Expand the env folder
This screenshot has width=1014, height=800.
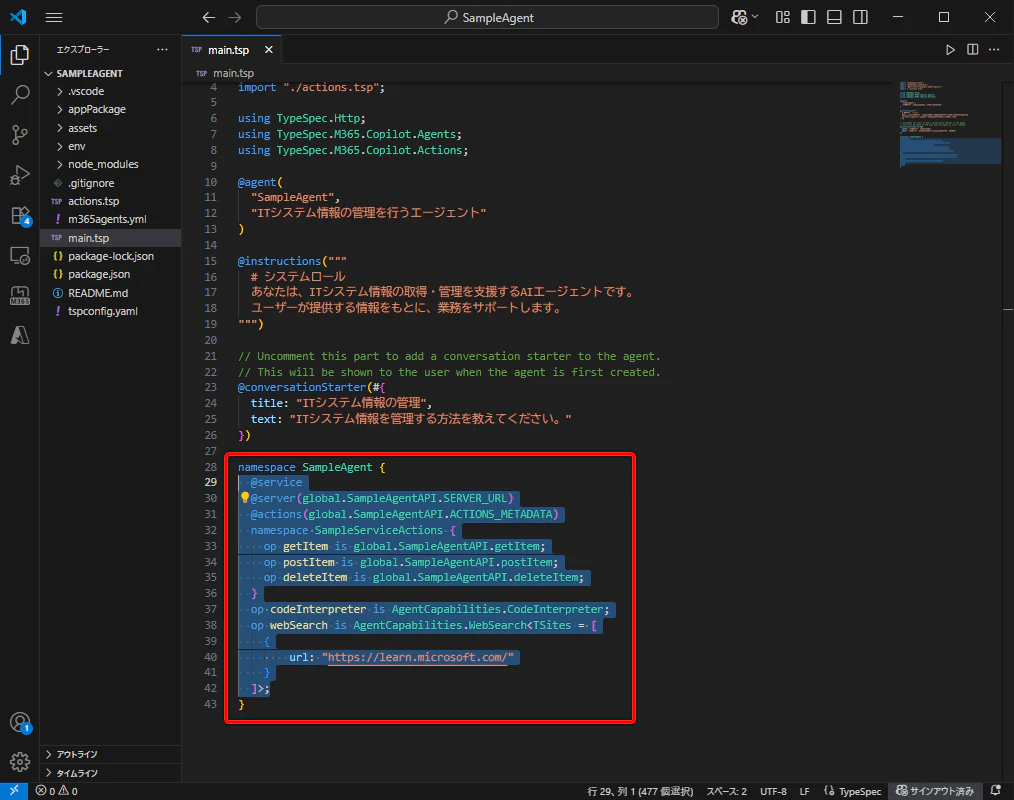[x=77, y=146]
